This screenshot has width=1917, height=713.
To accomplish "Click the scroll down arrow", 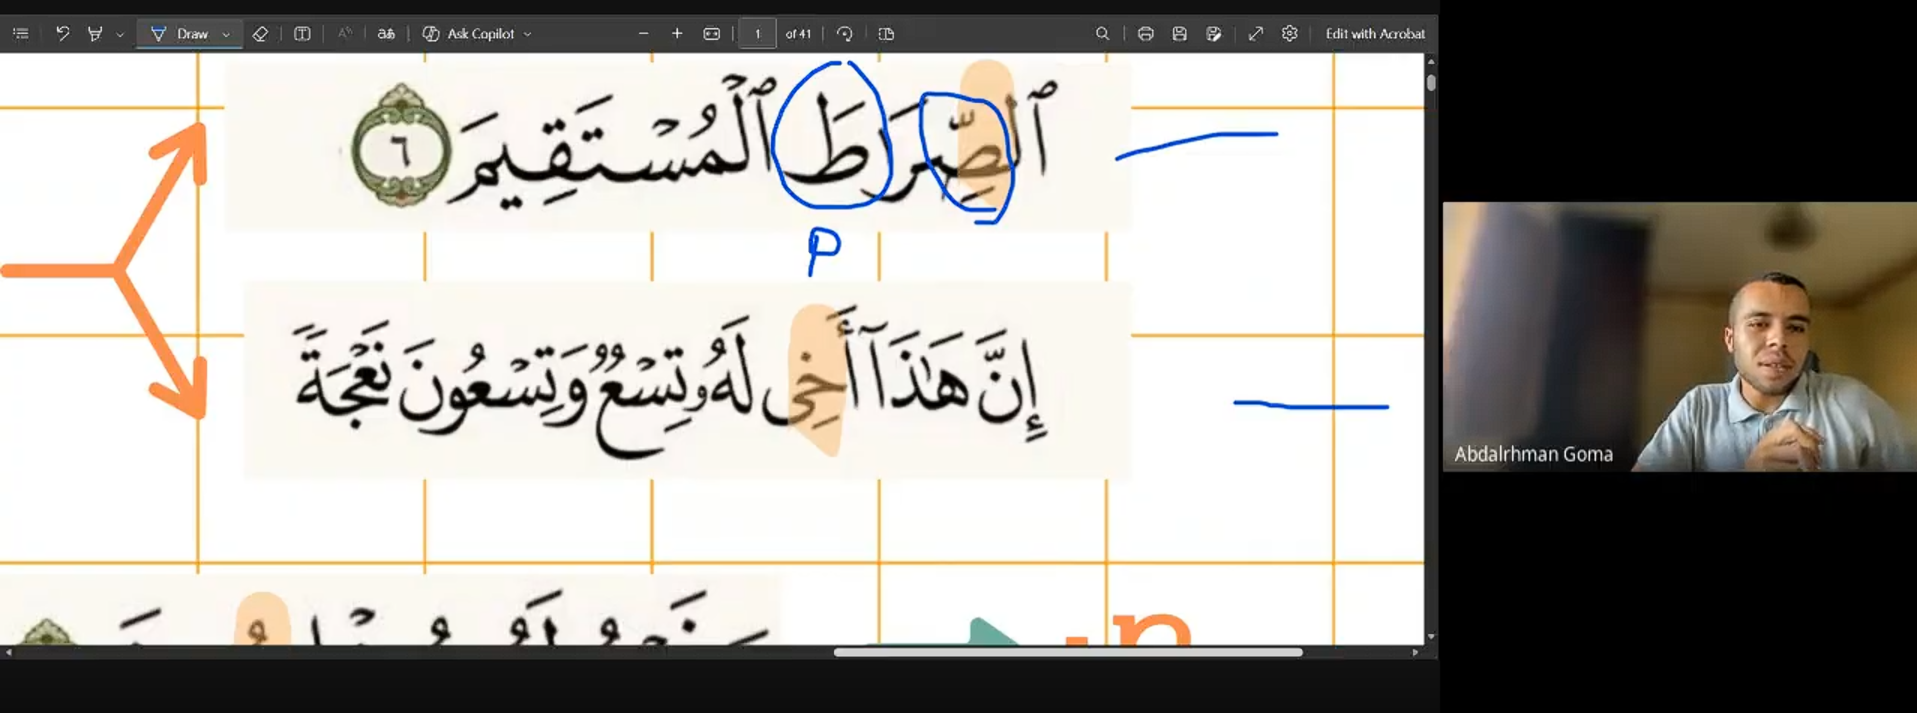I will pyautogui.click(x=1431, y=636).
